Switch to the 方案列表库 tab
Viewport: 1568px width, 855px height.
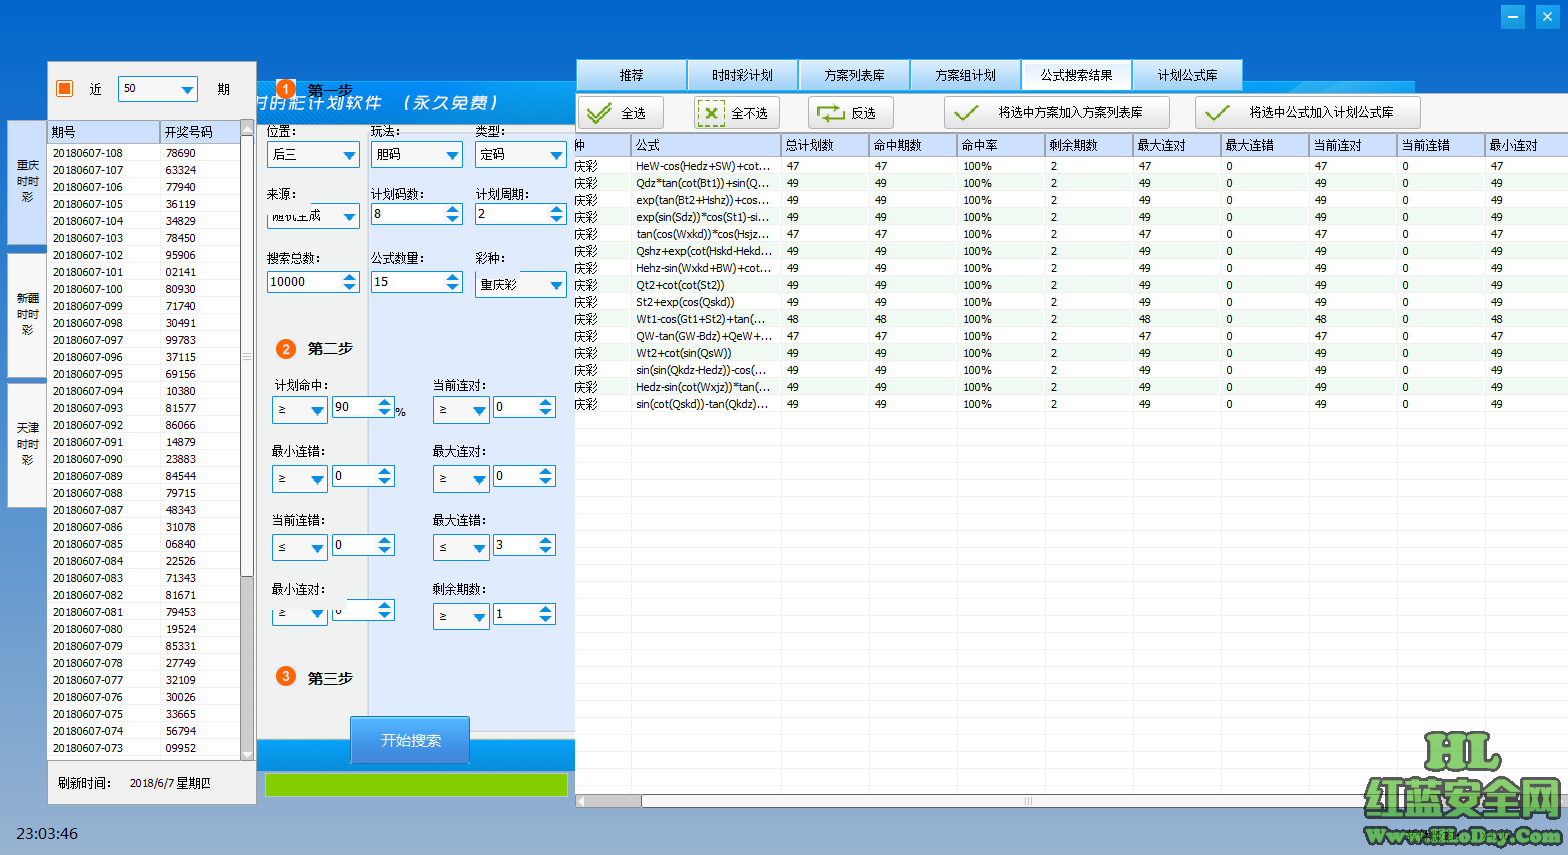(854, 75)
